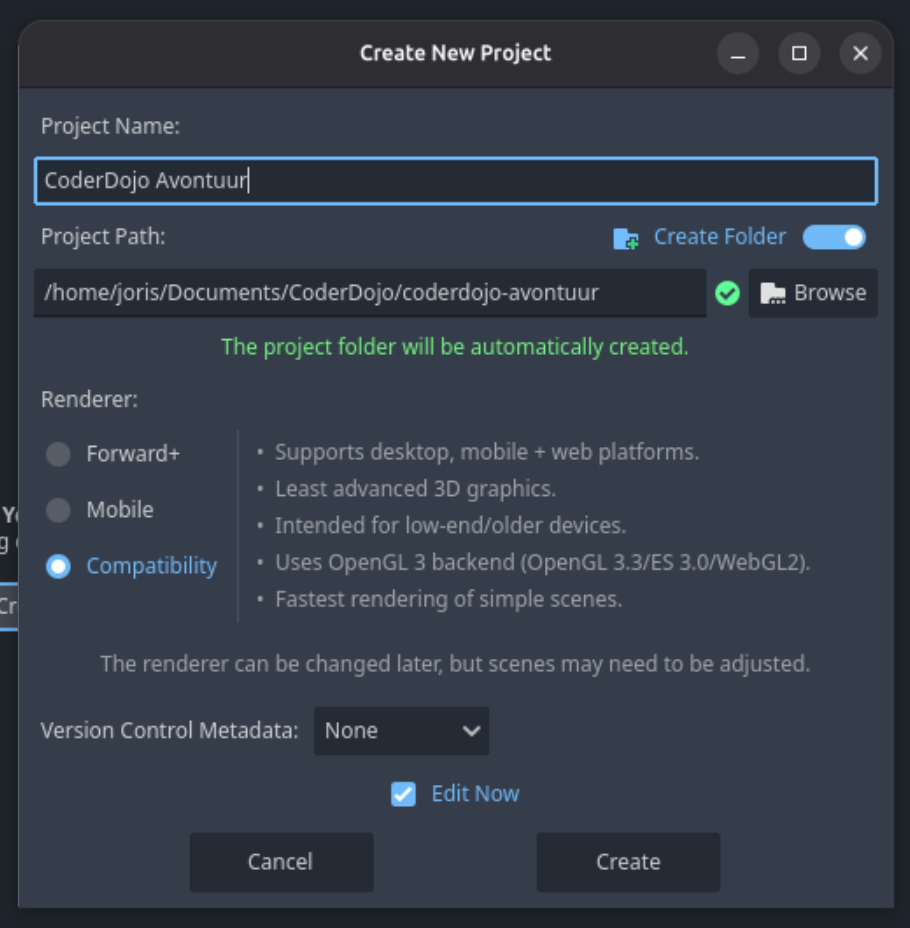This screenshot has height=928, width=910.
Task: Choose the Compatibility renderer radio button
Action: (x=59, y=566)
